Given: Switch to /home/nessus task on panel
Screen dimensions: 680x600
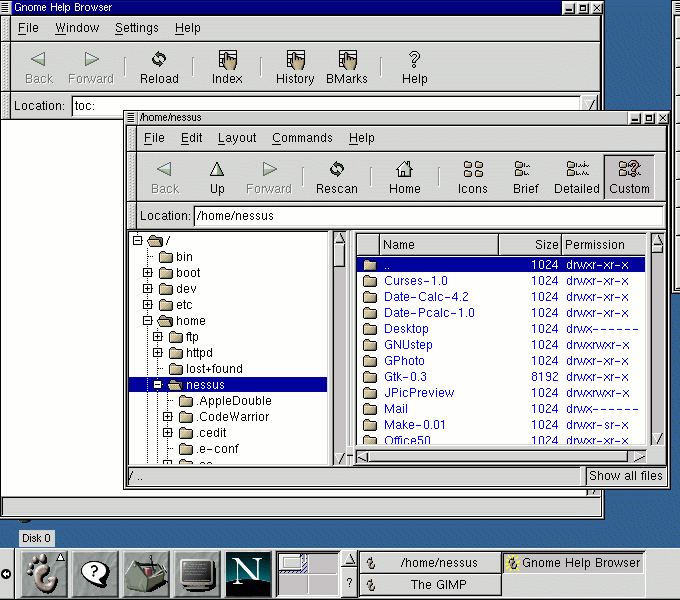Looking at the screenshot, I should 431,562.
